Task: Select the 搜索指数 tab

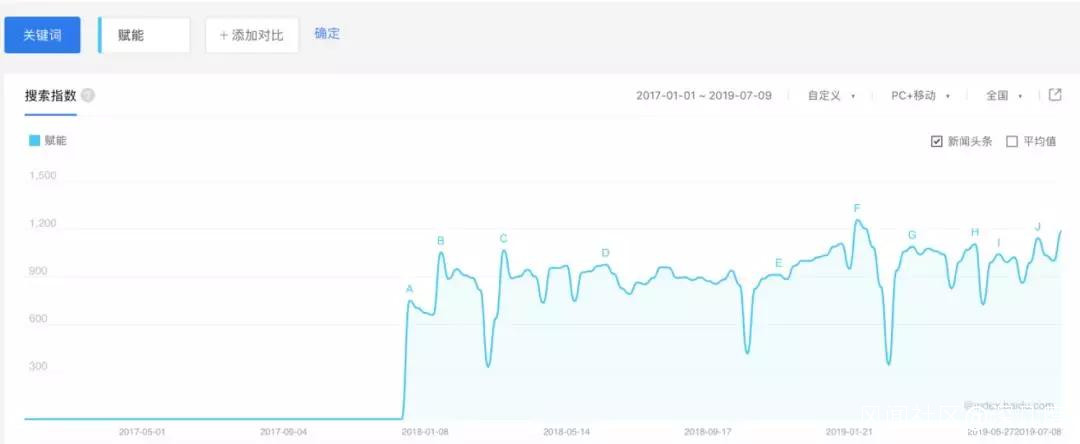Action: click(50, 96)
